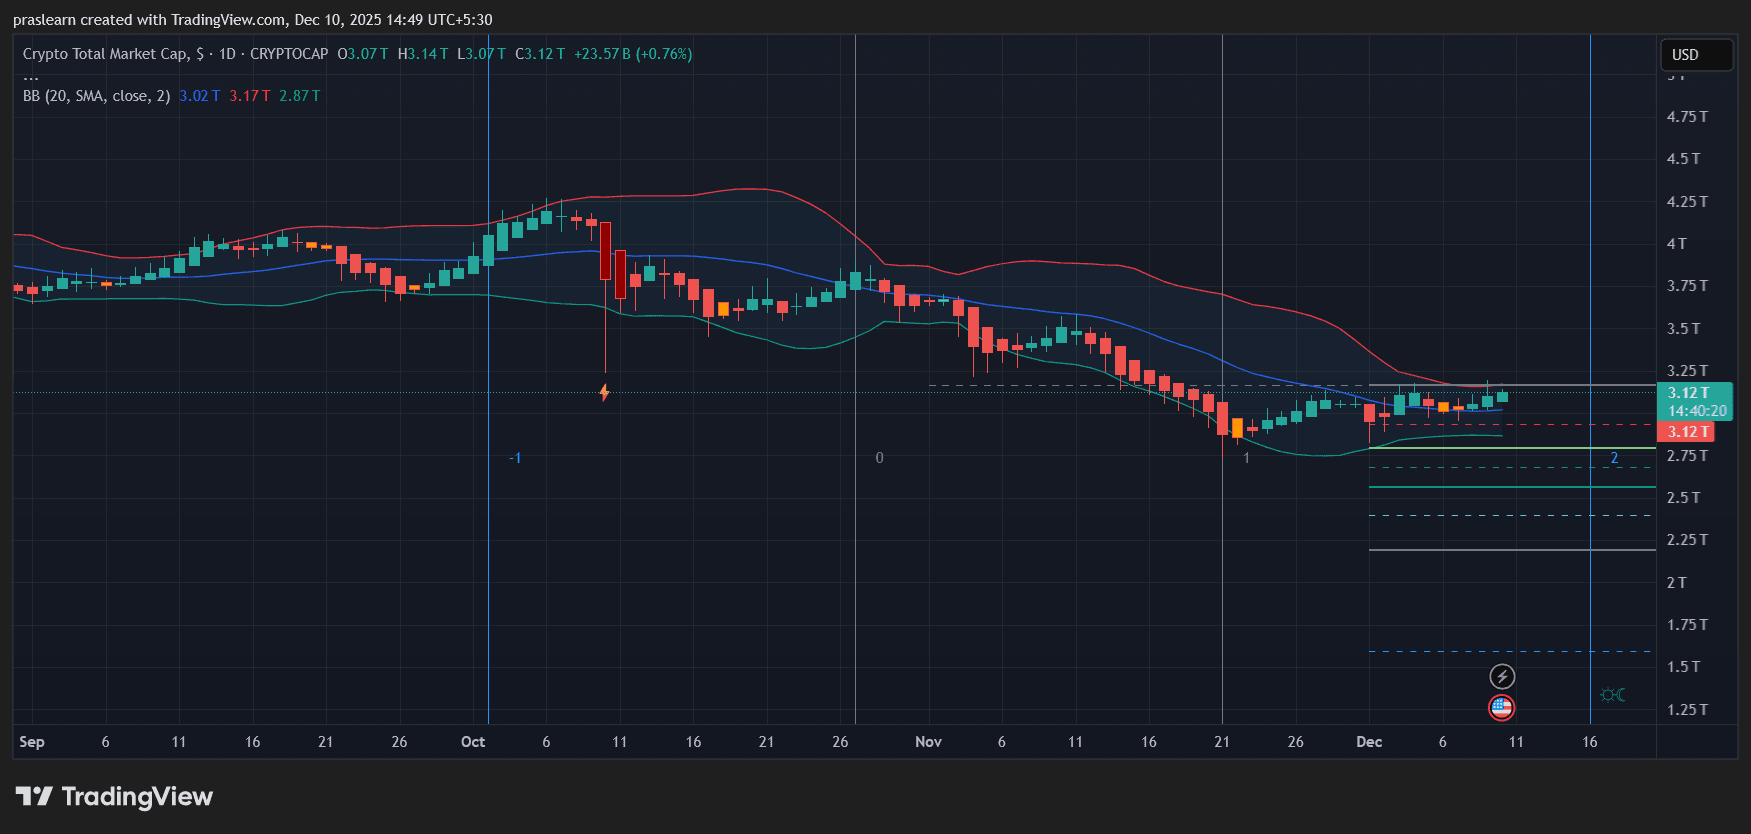Click the 4 T level on price axis

[x=1676, y=244]
